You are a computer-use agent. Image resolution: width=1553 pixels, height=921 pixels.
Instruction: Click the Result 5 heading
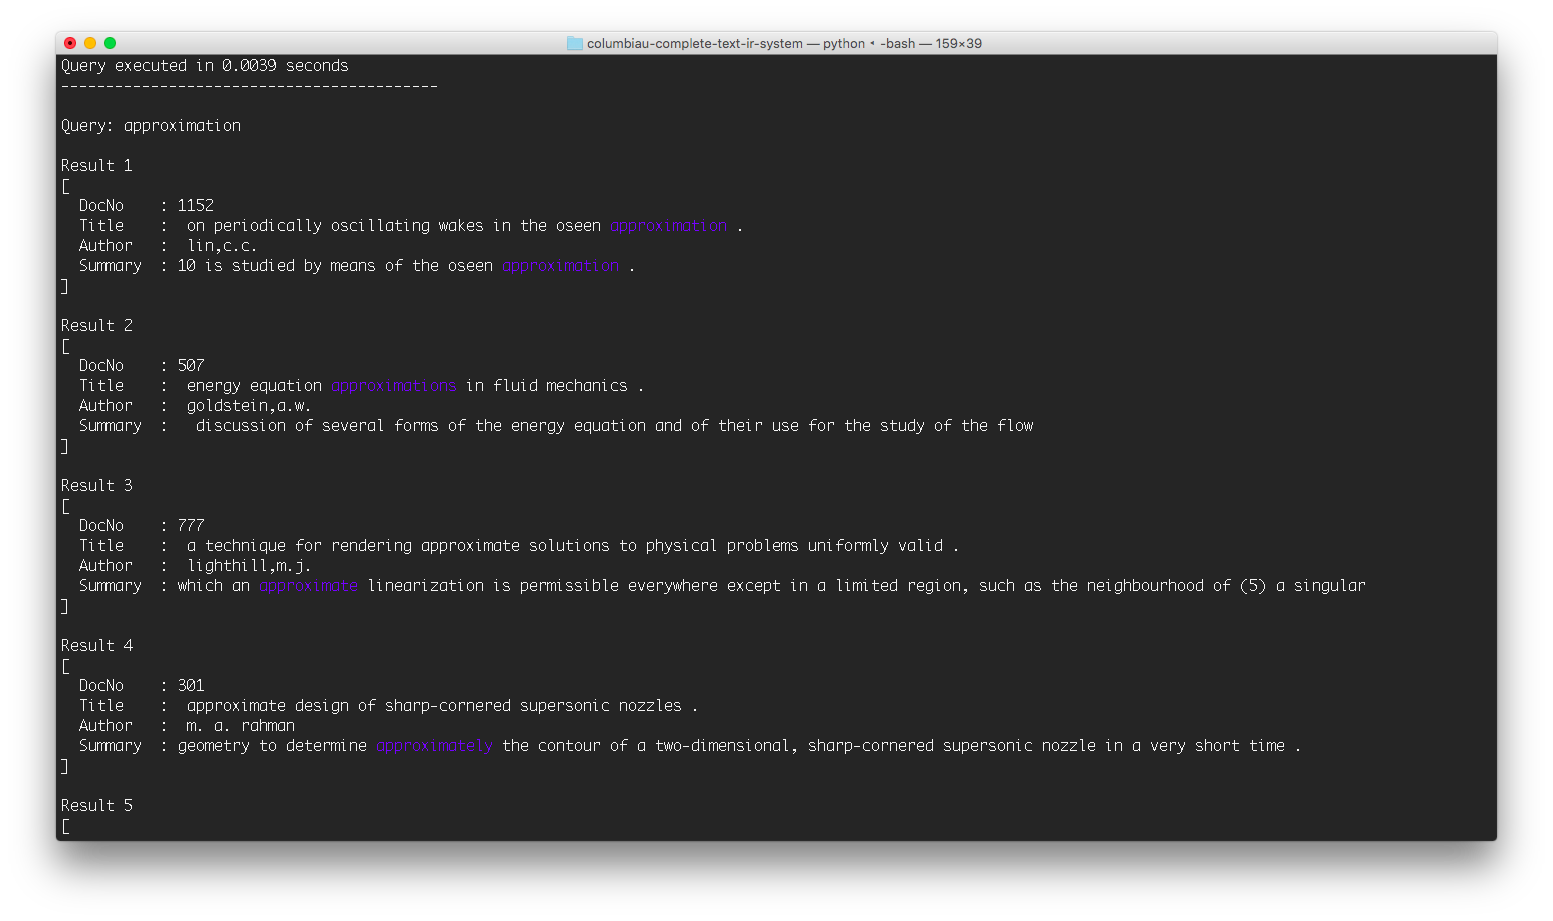(96, 805)
